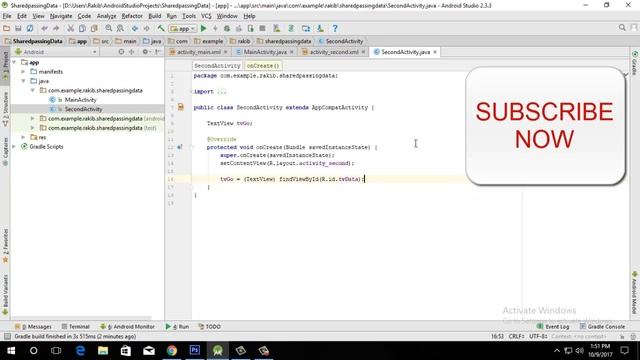The image size is (640, 360).
Task: Collapse the app module tree node
Action: 14,62
